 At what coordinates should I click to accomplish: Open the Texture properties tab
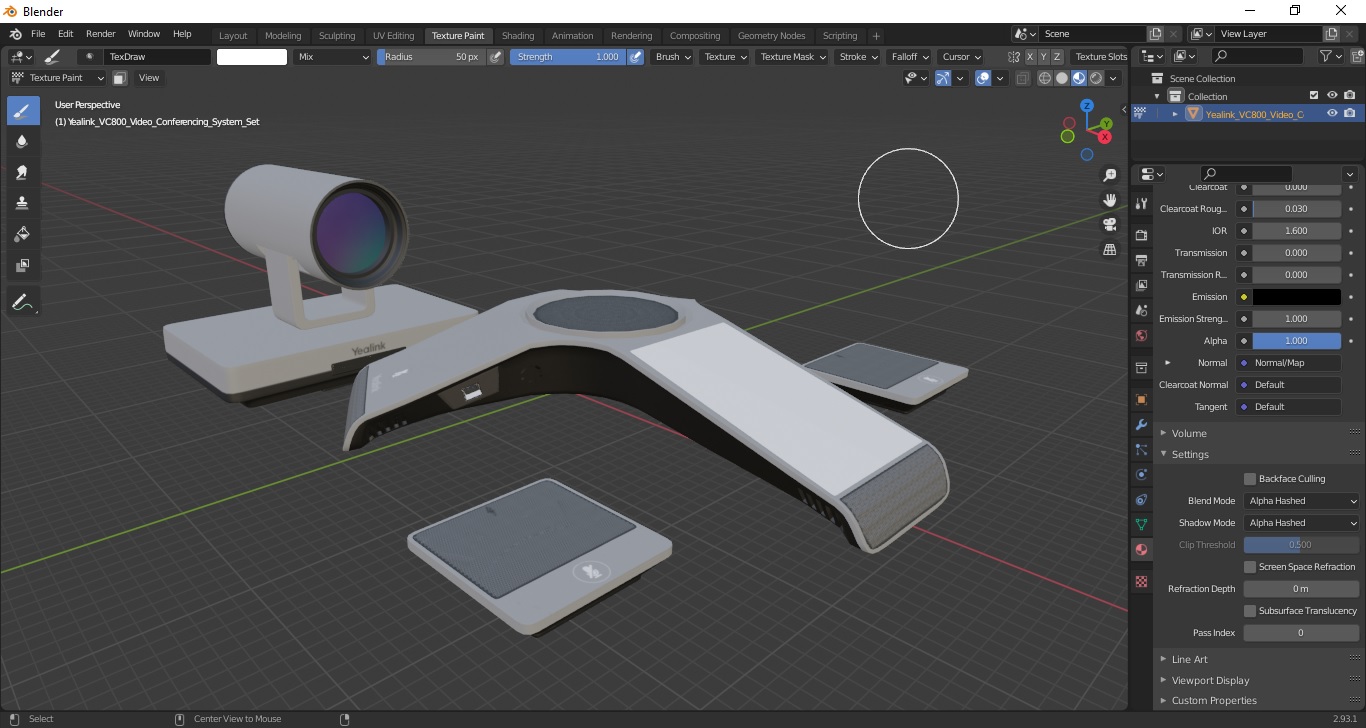pos(1141,581)
